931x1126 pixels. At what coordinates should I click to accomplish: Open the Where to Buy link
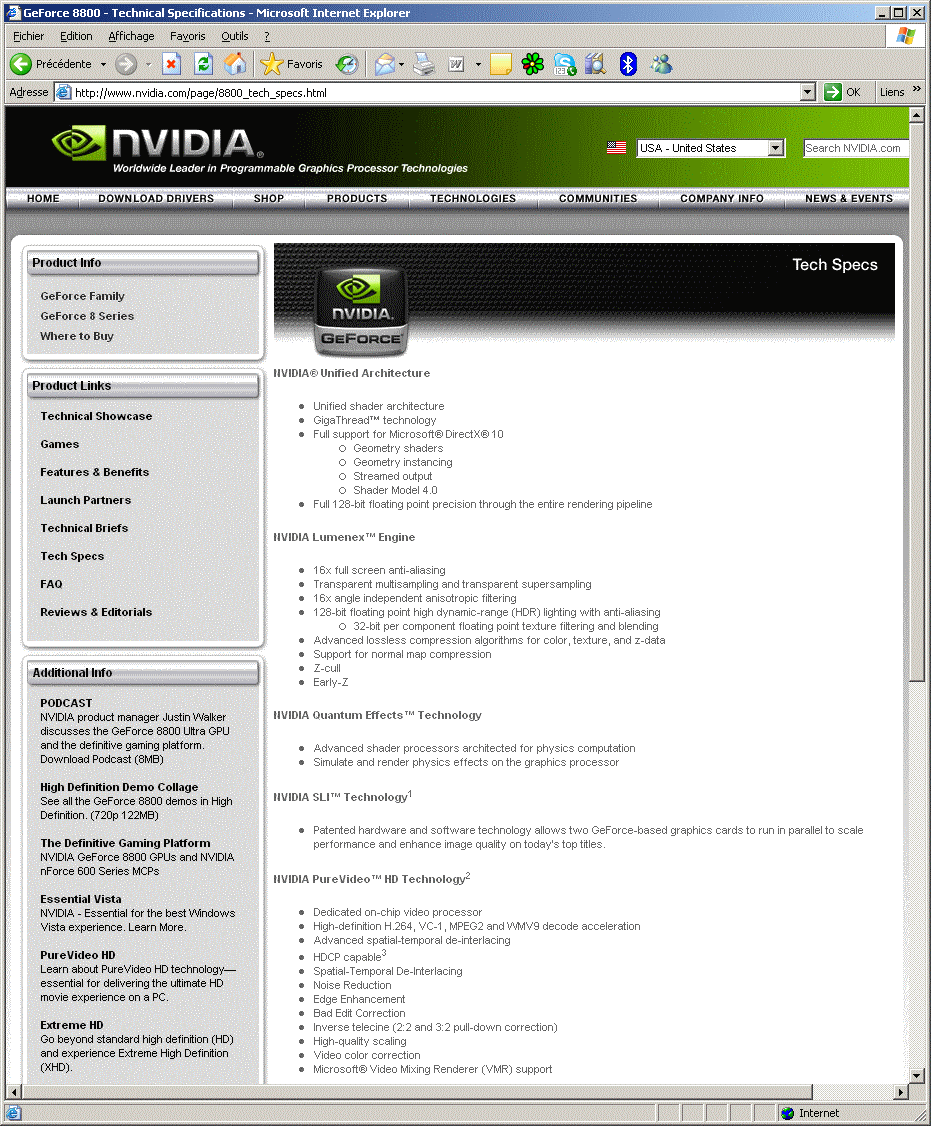(x=77, y=336)
